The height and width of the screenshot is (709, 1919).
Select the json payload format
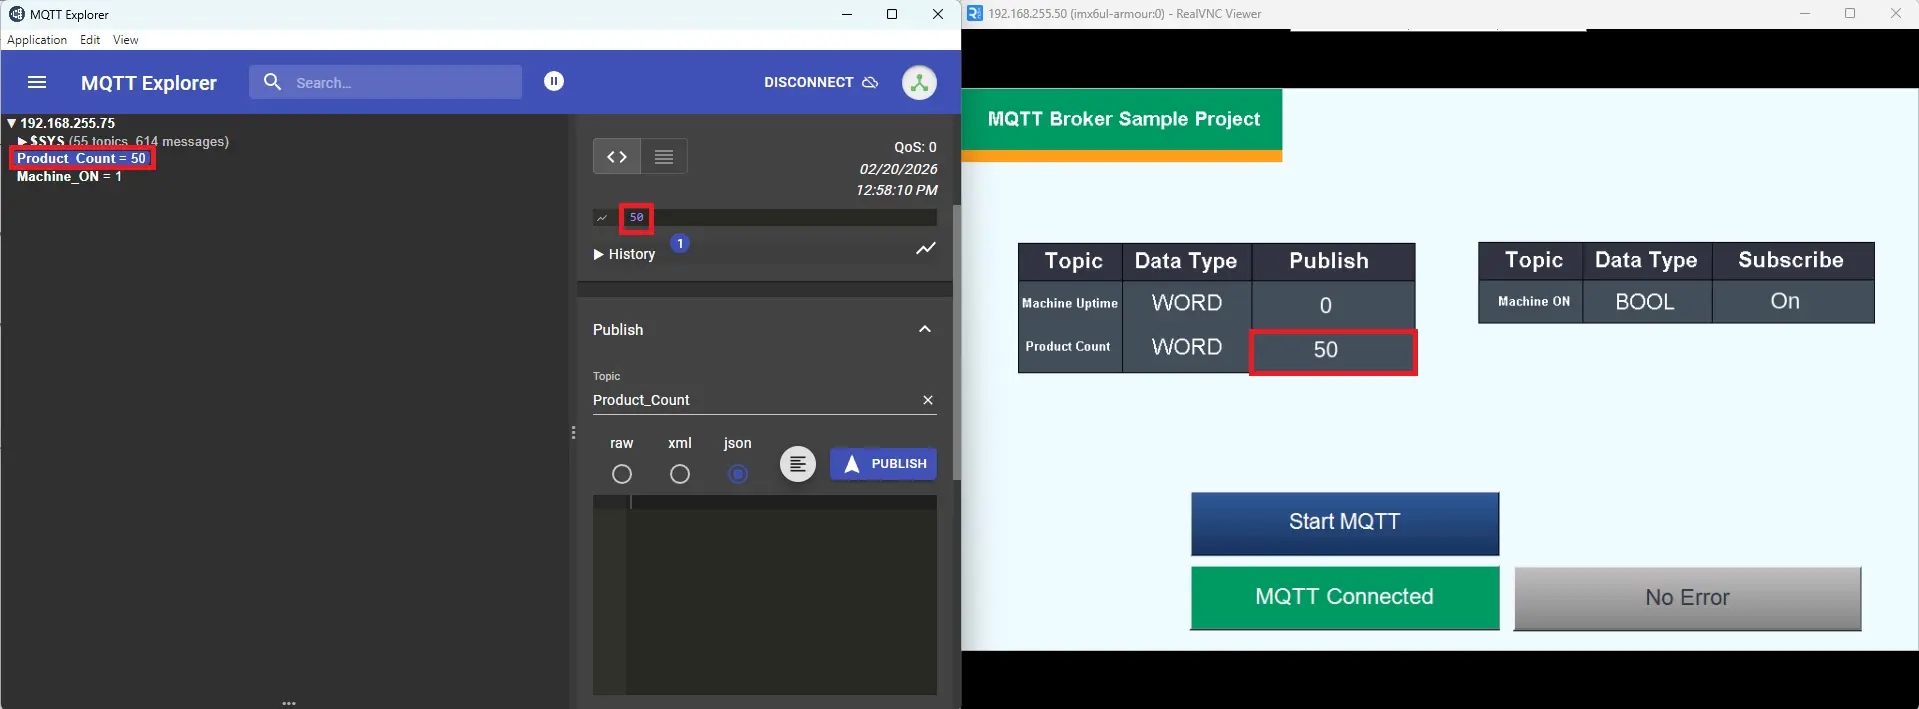pos(738,474)
